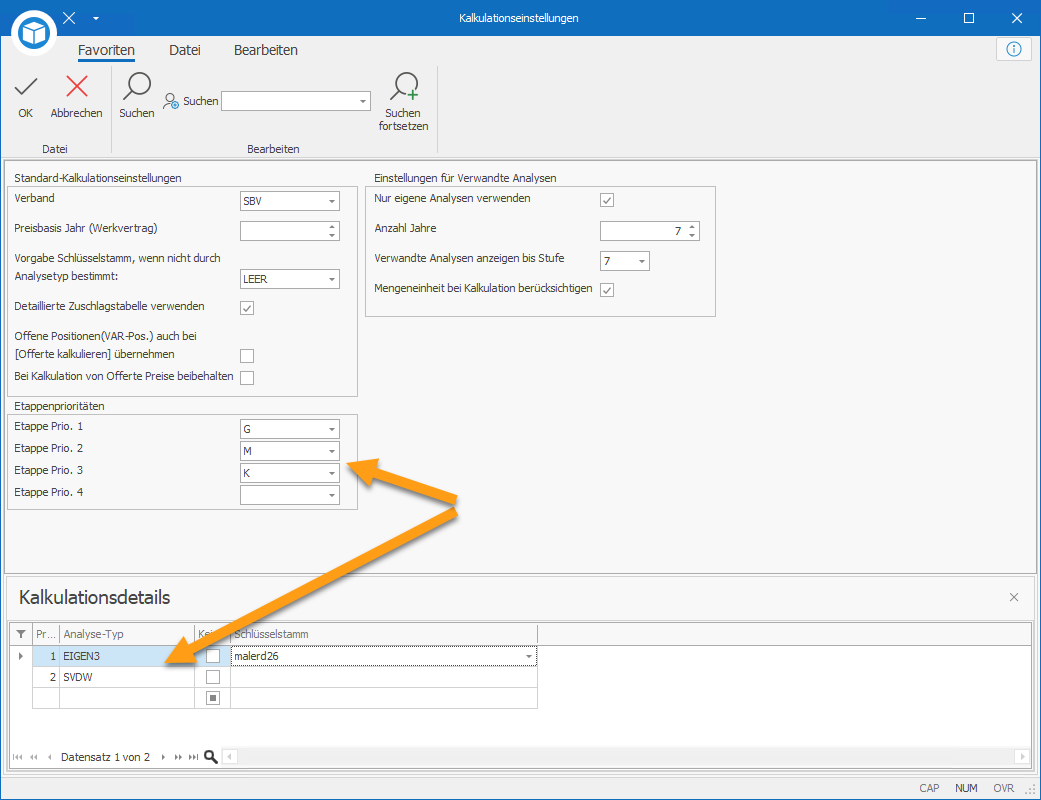Click the search icon in record navigator
Screen dimensions: 1041x800
(x=210, y=757)
